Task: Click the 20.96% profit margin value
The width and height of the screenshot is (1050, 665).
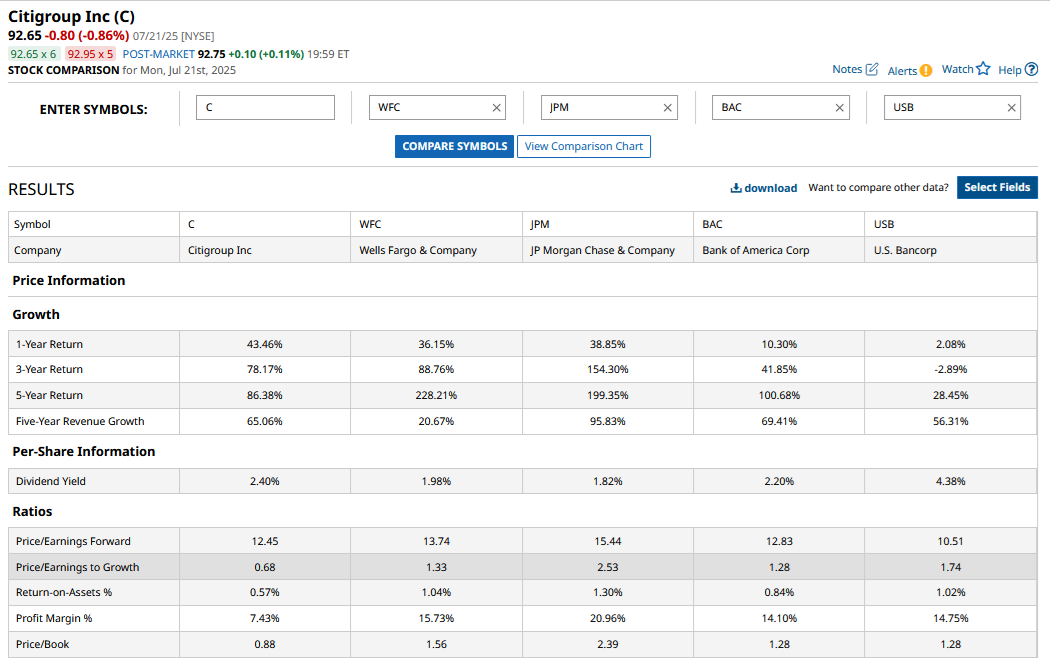Action: pos(607,618)
